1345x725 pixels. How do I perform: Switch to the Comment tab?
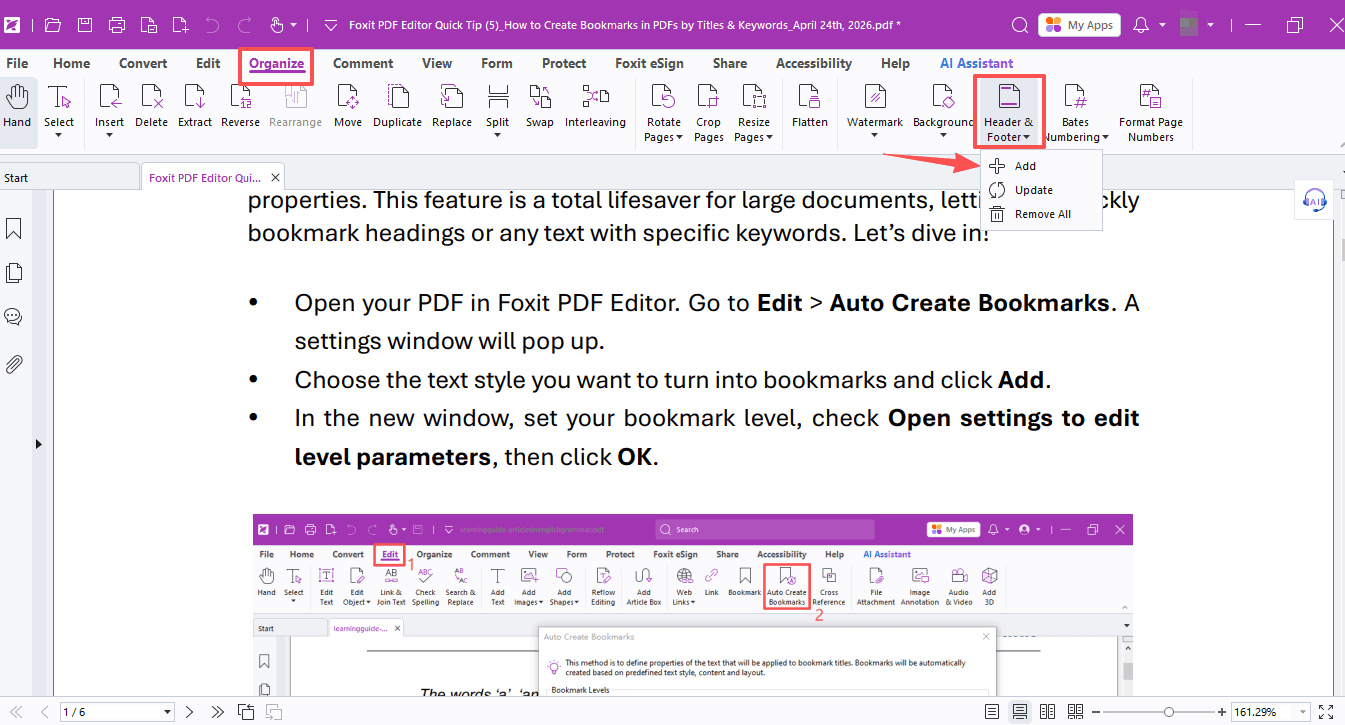(x=363, y=63)
